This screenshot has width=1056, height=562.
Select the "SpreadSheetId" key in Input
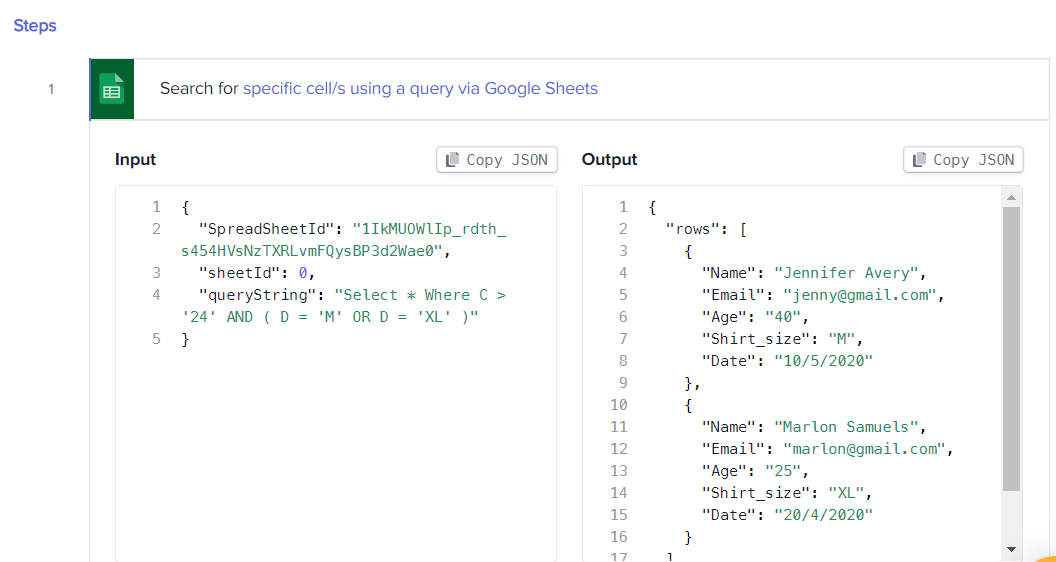pyautogui.click(x=267, y=229)
